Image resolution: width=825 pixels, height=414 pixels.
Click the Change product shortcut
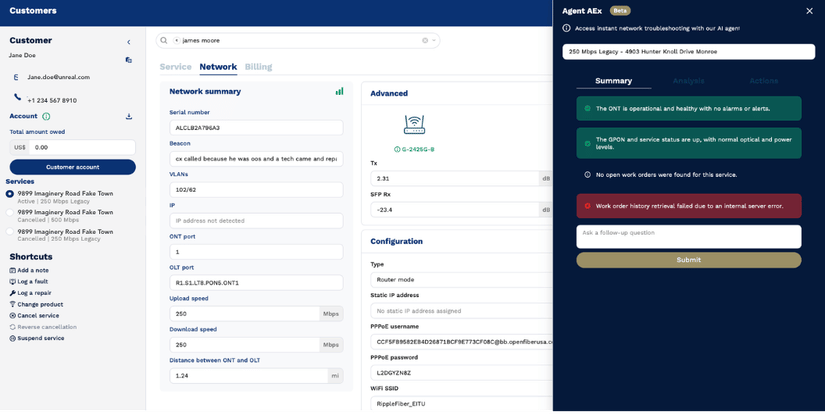point(36,305)
